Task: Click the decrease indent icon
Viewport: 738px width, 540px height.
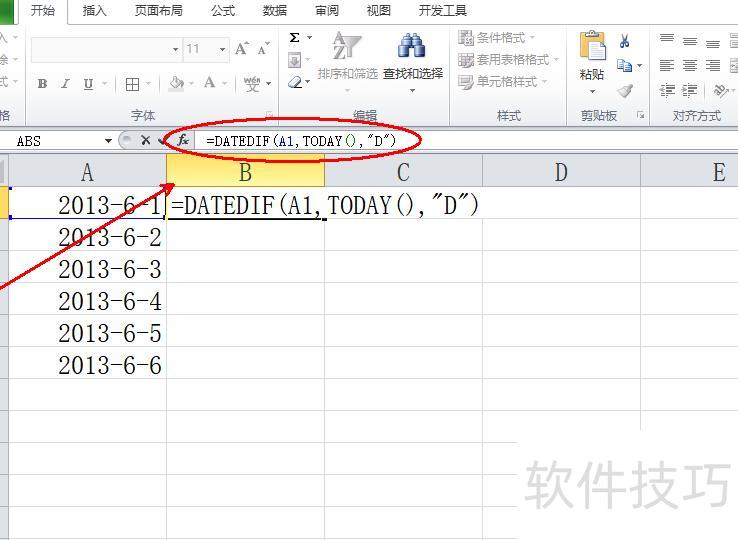Action: click(667, 90)
